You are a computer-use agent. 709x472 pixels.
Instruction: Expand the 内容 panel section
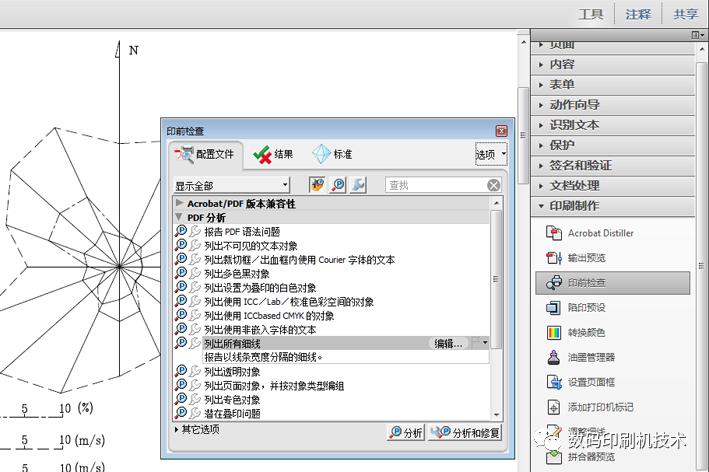click(613, 65)
